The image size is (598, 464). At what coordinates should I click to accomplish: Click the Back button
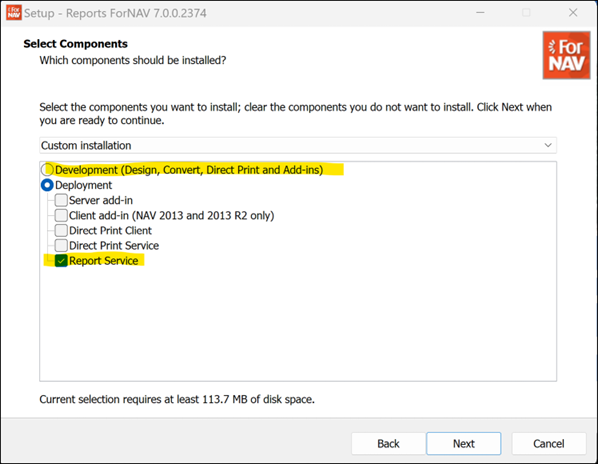(x=388, y=443)
